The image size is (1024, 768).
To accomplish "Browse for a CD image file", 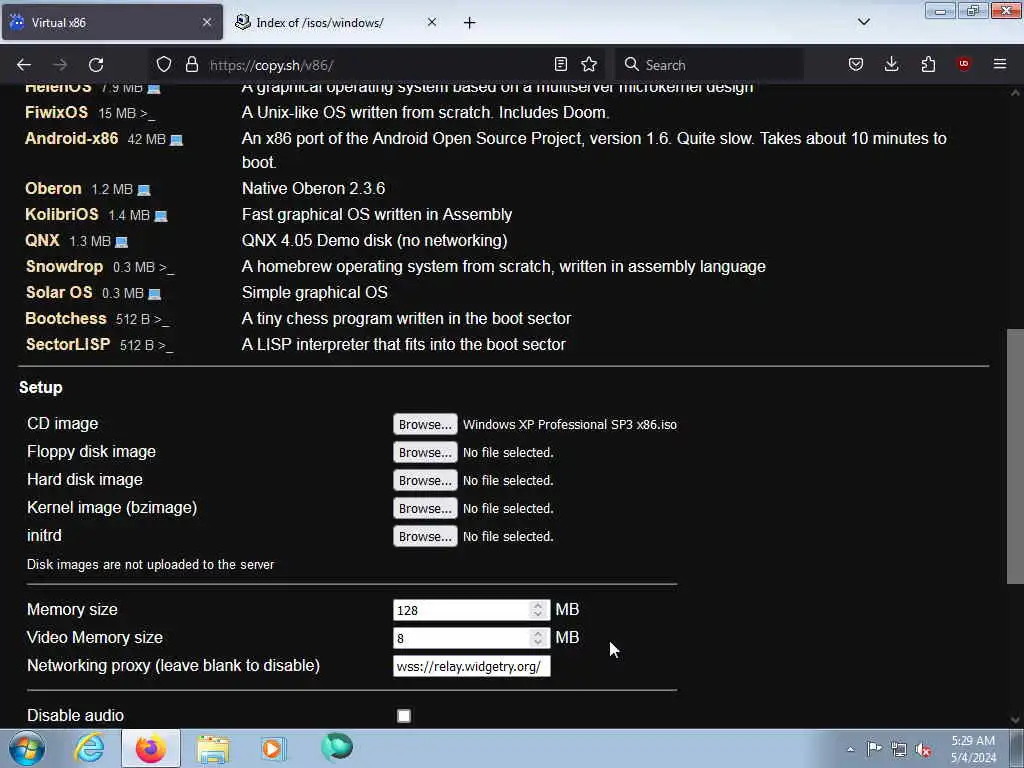I will pyautogui.click(x=425, y=424).
